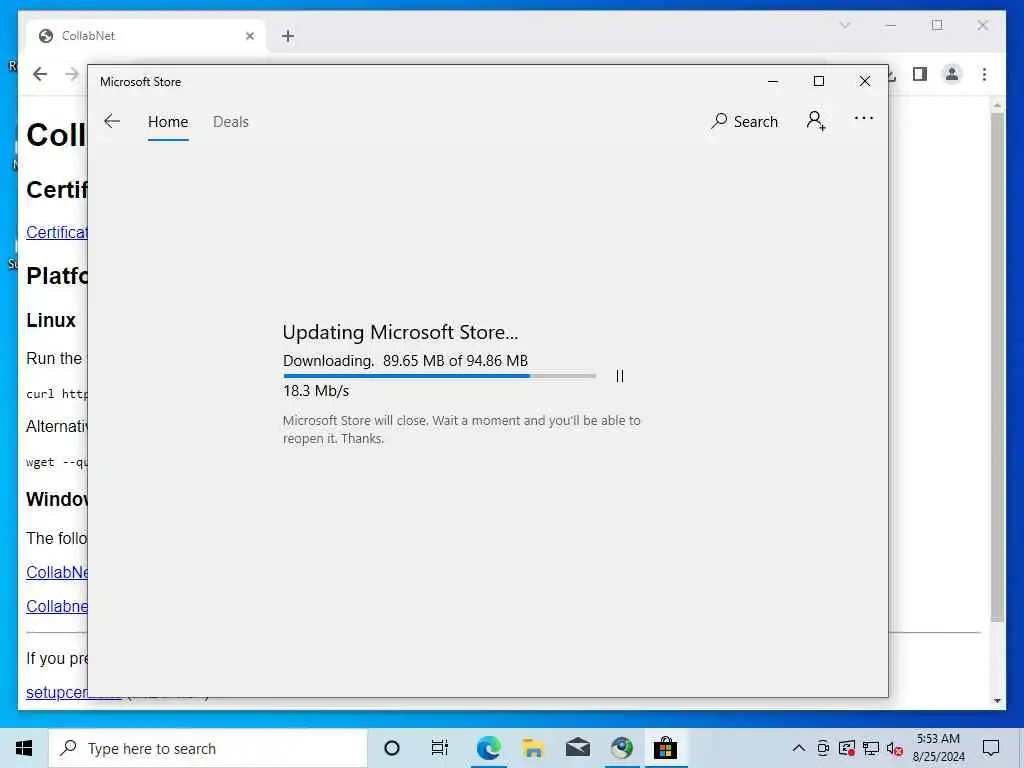Open the Home tab in Microsoft Store
Image resolution: width=1024 pixels, height=768 pixels.
point(168,122)
